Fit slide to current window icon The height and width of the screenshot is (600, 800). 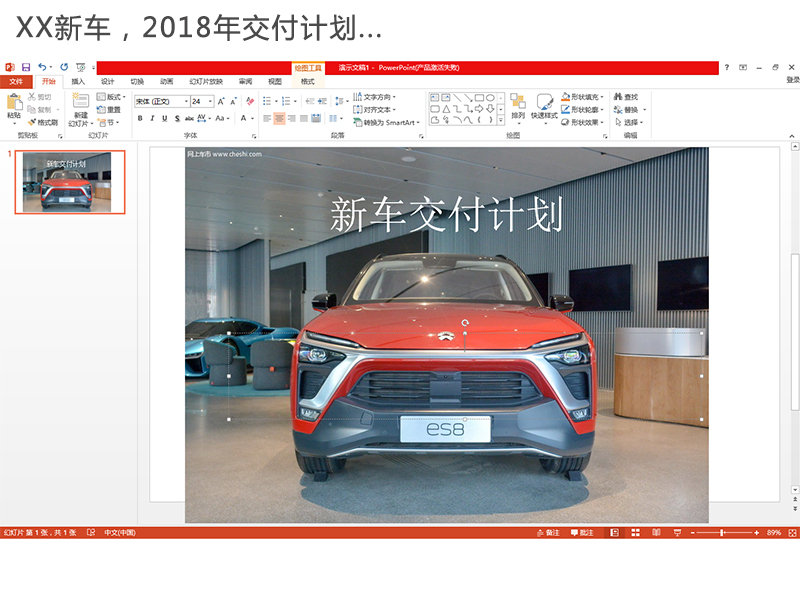coord(792,533)
